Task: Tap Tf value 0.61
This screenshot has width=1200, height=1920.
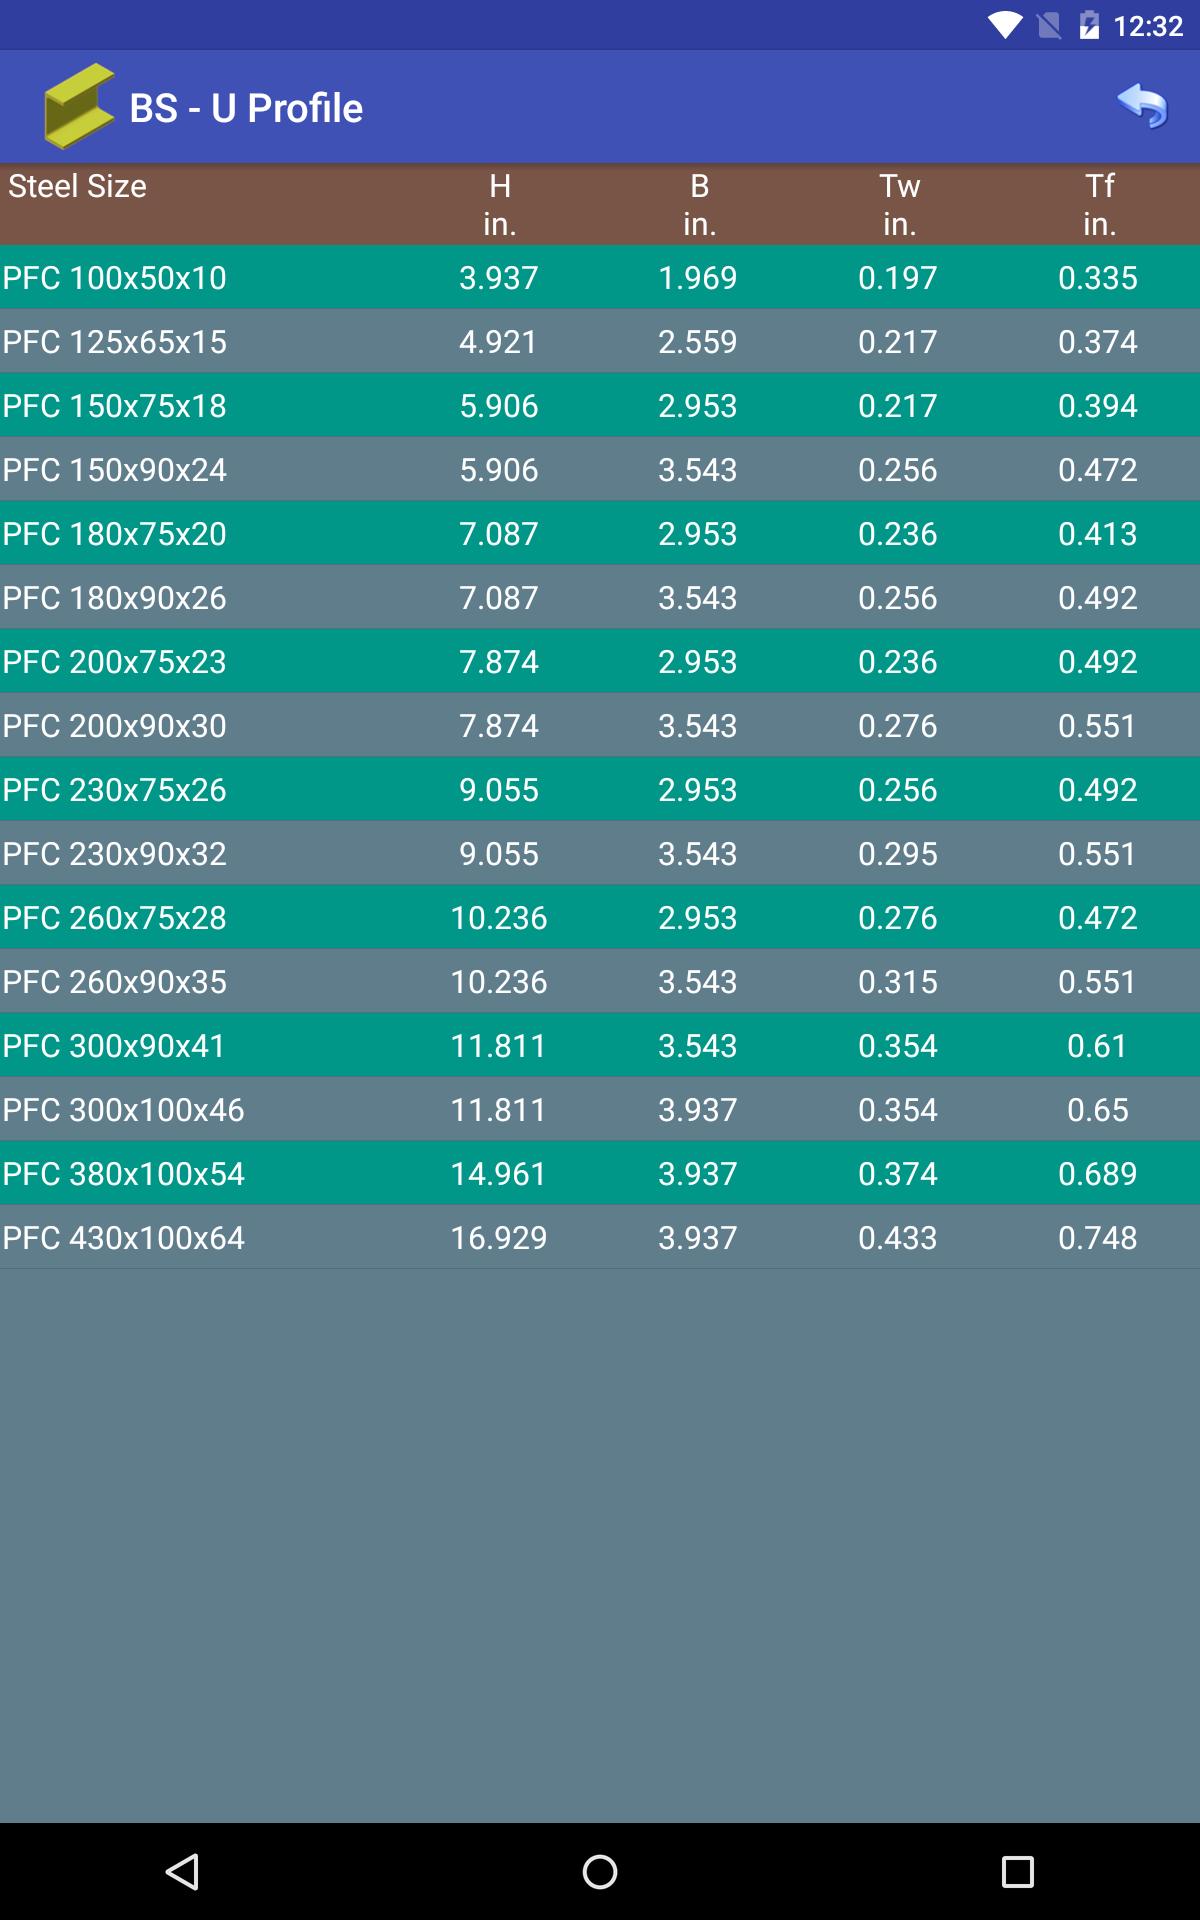Action: pyautogui.click(x=1098, y=1045)
